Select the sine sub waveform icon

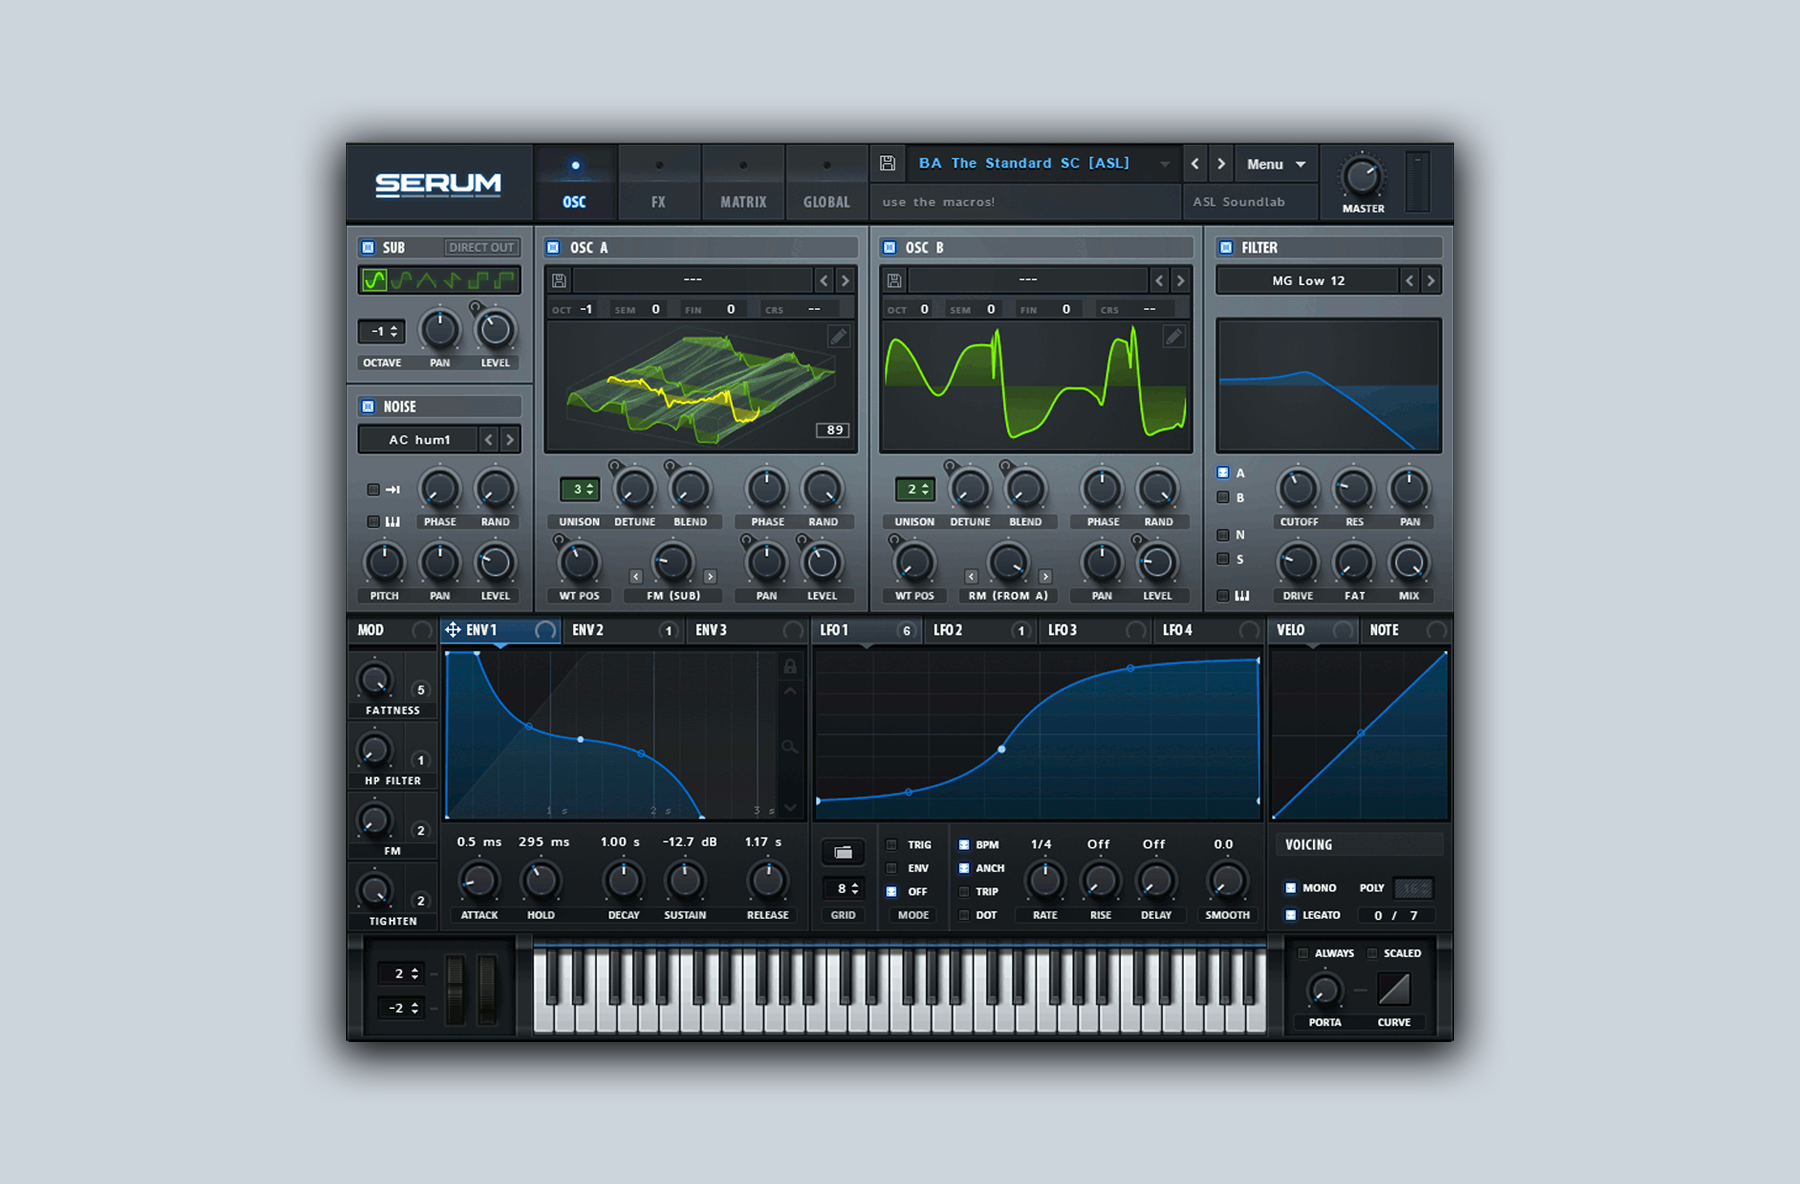pyautogui.click(x=374, y=280)
